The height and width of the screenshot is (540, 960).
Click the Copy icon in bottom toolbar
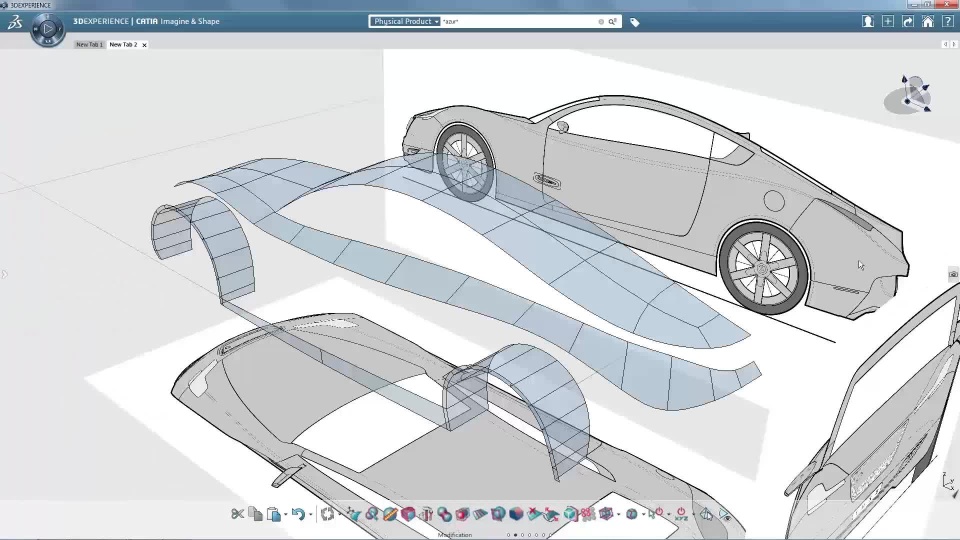pos(256,514)
